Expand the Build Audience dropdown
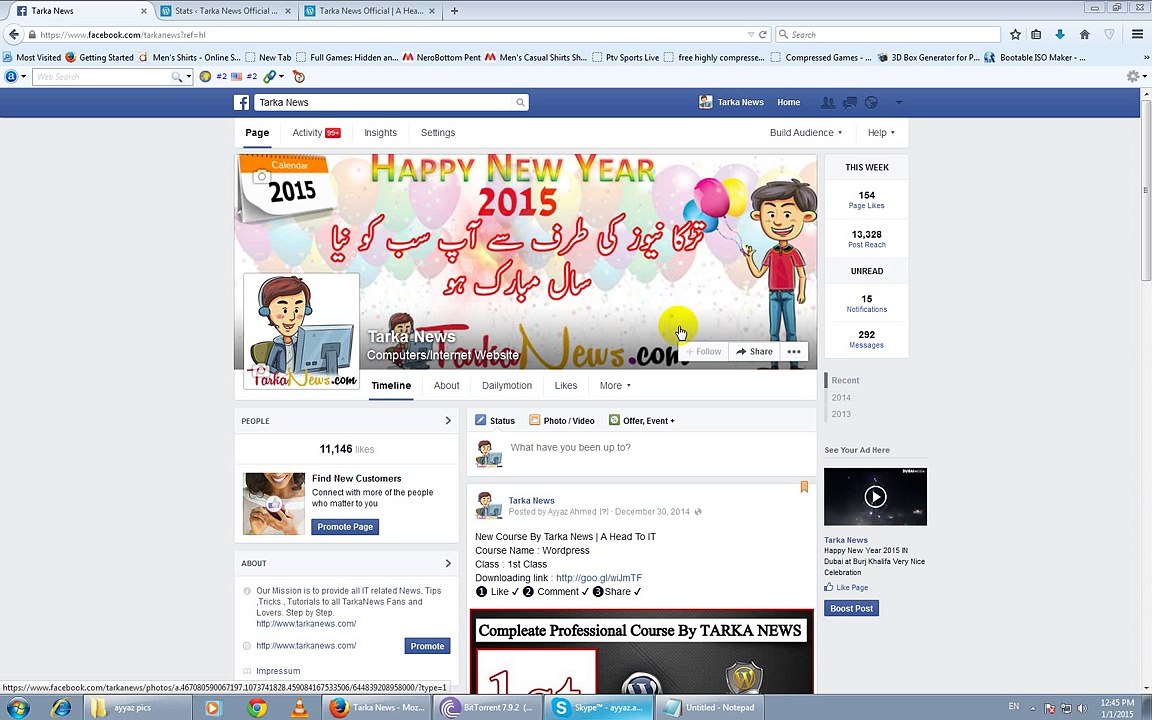1152x720 pixels. pos(806,133)
